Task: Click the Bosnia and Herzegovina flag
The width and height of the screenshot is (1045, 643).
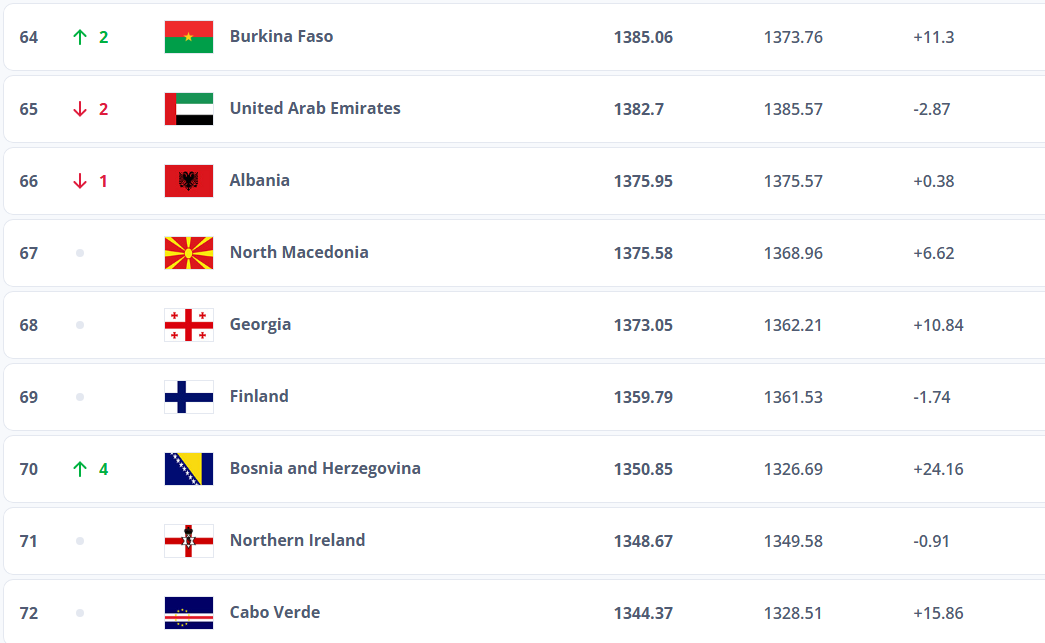Action: tap(189, 469)
